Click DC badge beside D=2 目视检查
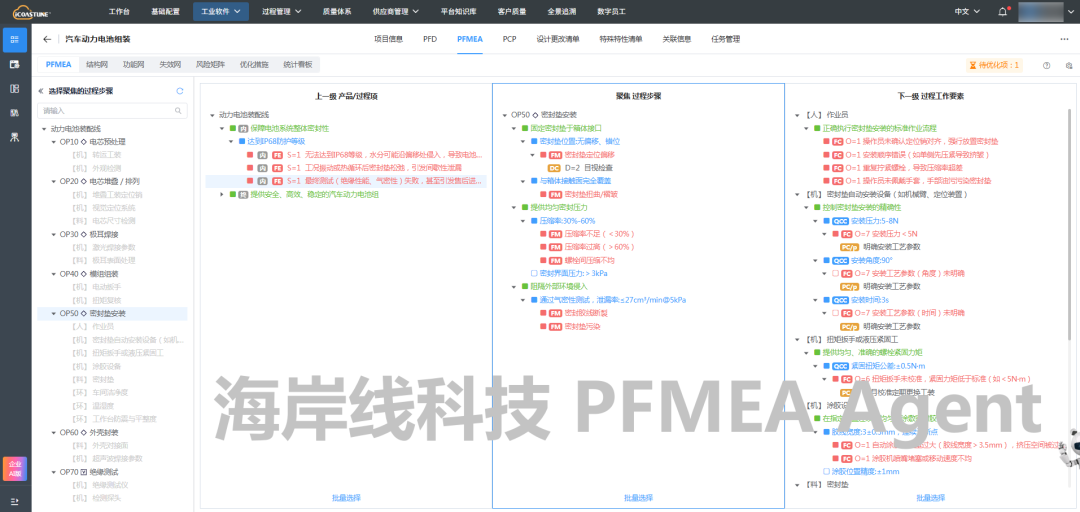Screen dimensions: 1080x512 554,167
